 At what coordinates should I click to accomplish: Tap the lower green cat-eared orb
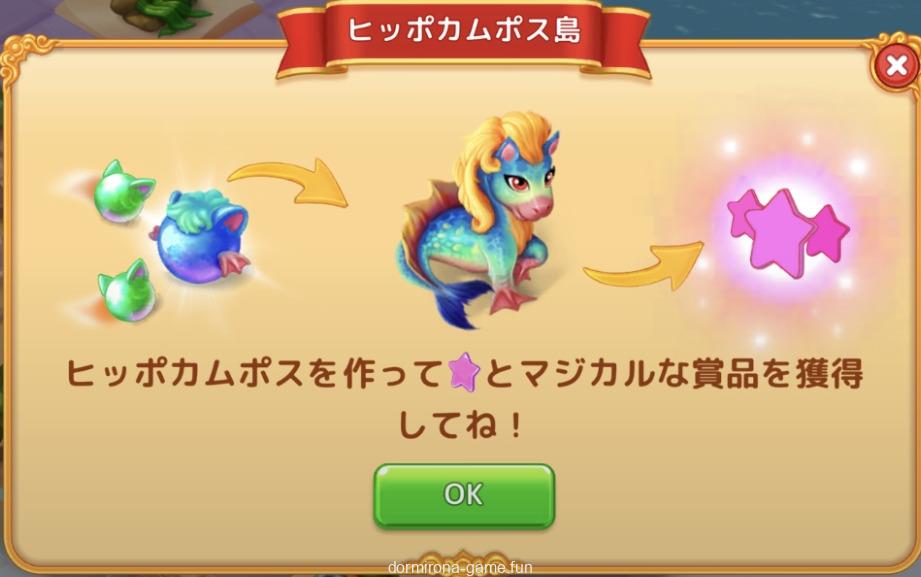128,291
